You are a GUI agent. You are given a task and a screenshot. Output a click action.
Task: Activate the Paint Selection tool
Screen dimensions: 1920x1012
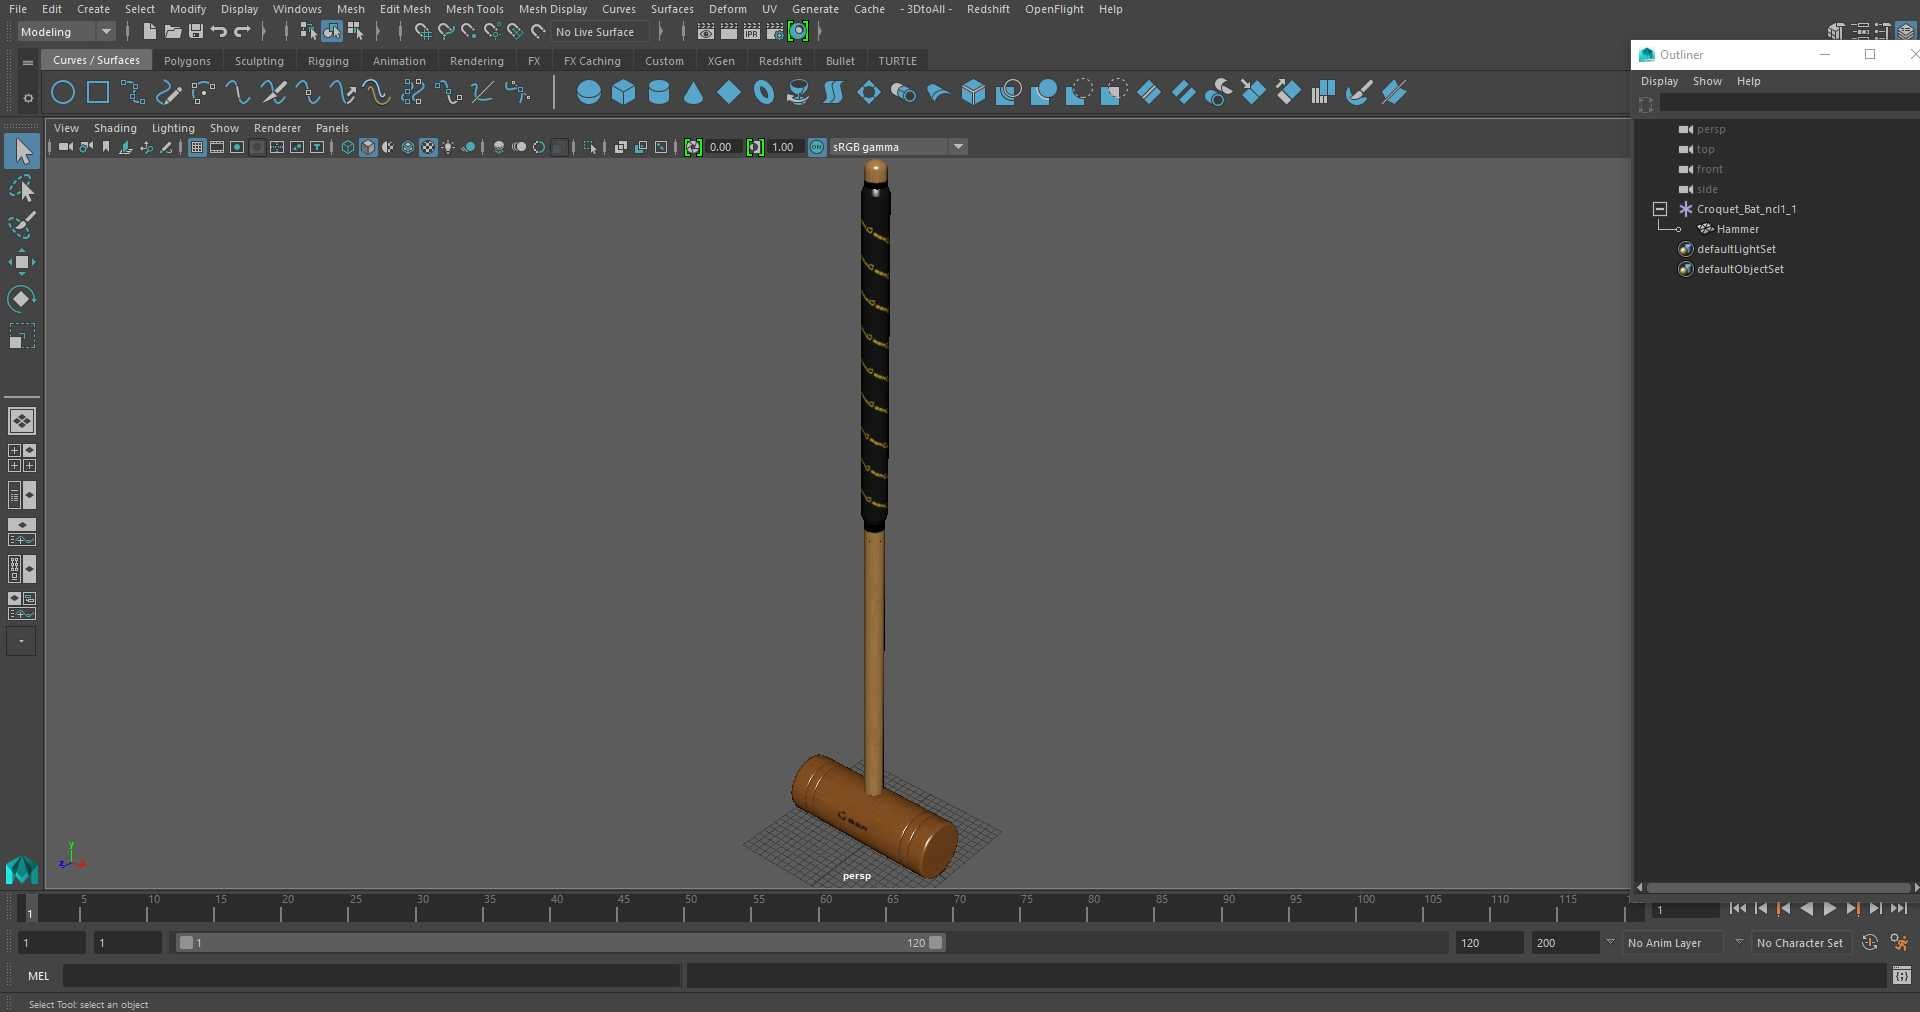click(22, 225)
